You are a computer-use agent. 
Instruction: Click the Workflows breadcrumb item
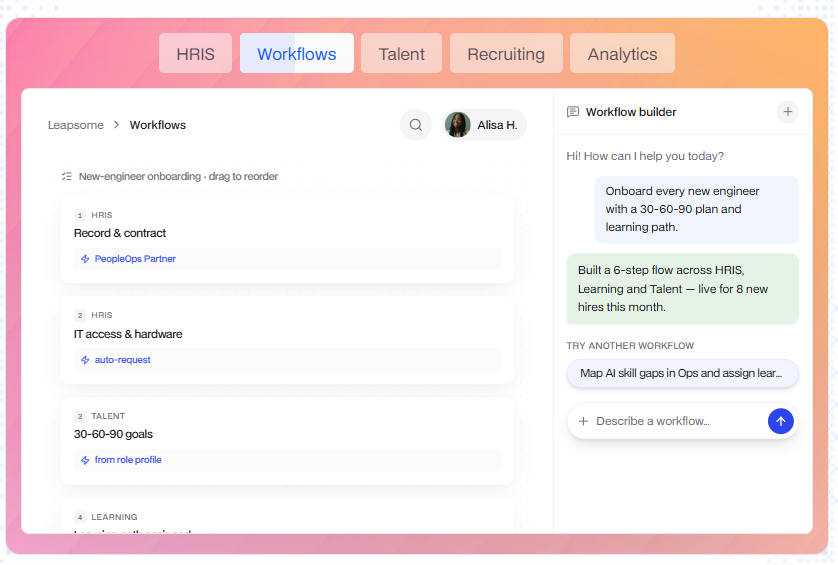(x=158, y=125)
